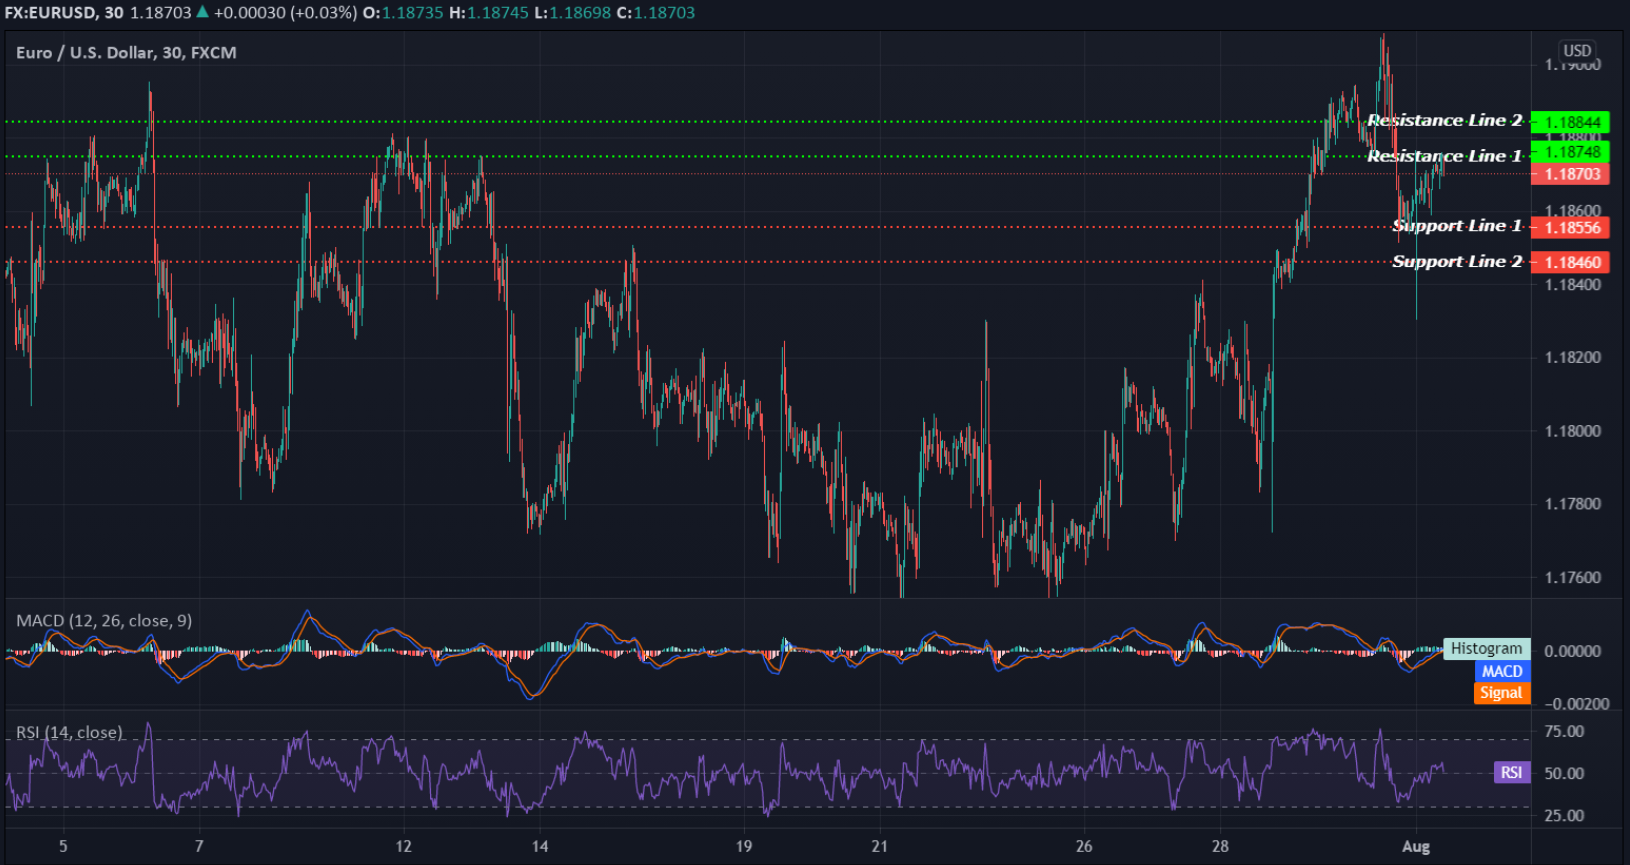Click the green up-arrow change indicator
Screen dimensions: 1630x865
[x=203, y=12]
